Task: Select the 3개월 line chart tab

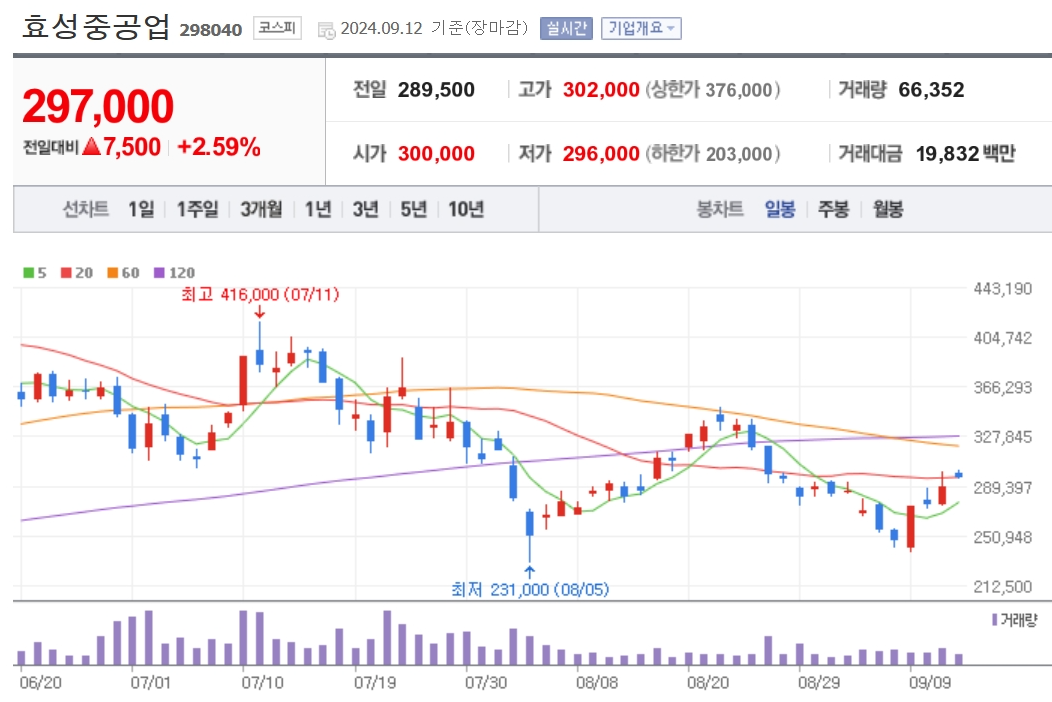Action: [262, 209]
